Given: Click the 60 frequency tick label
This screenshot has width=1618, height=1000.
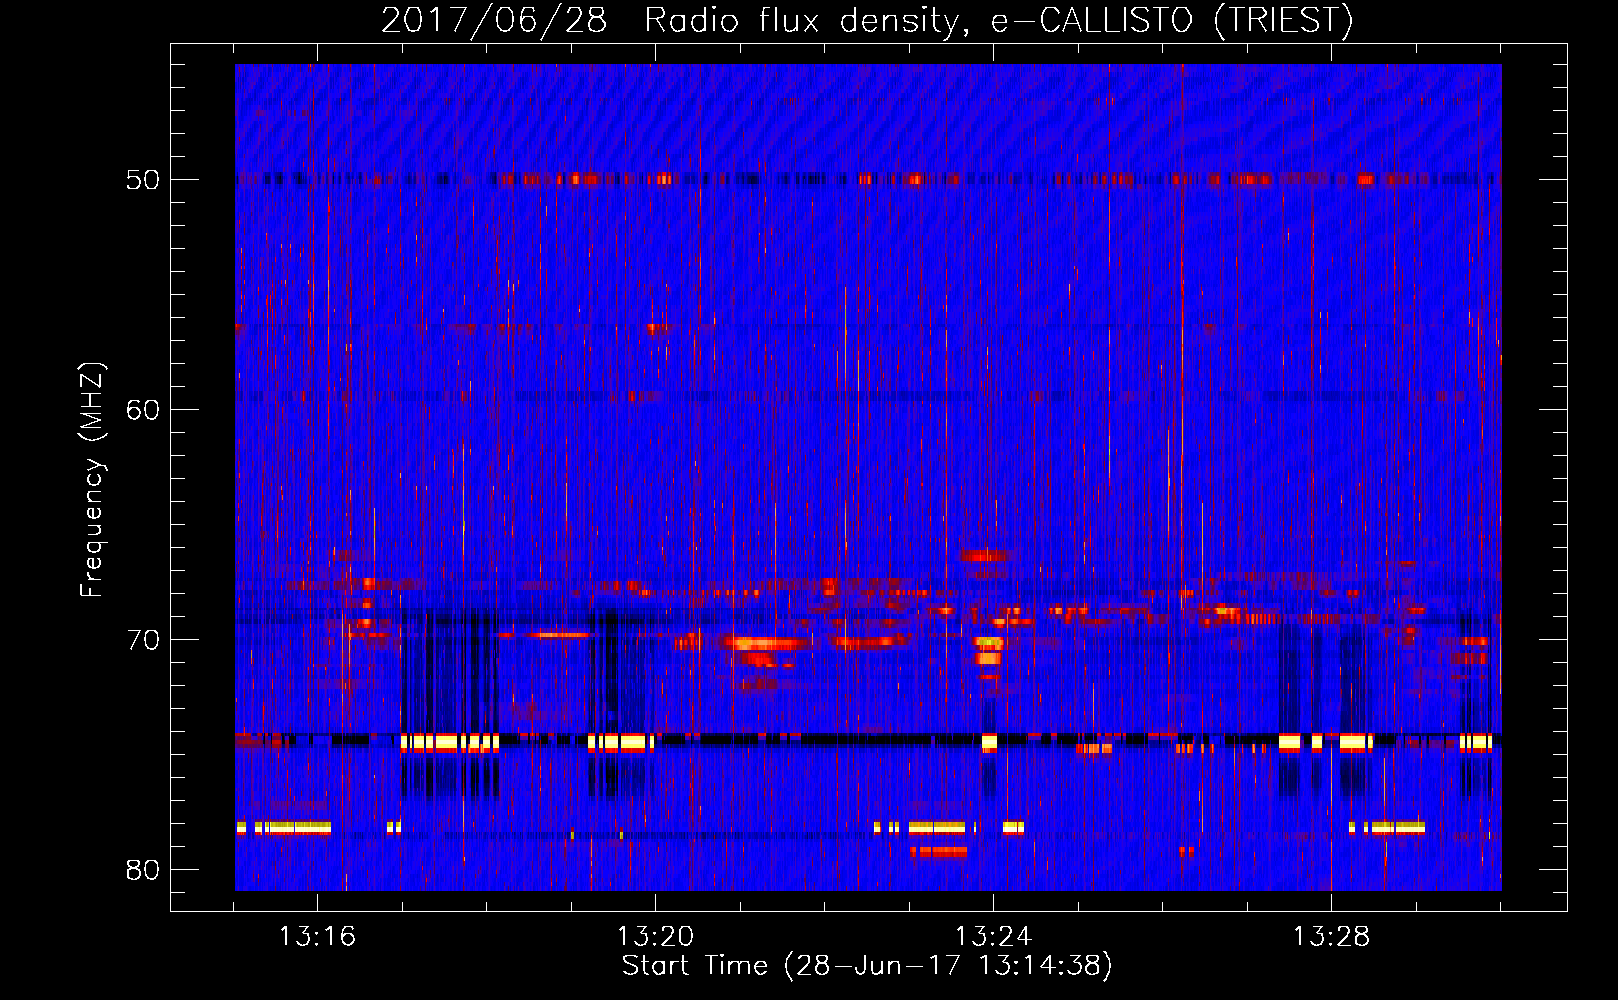Looking at the screenshot, I should 142,410.
